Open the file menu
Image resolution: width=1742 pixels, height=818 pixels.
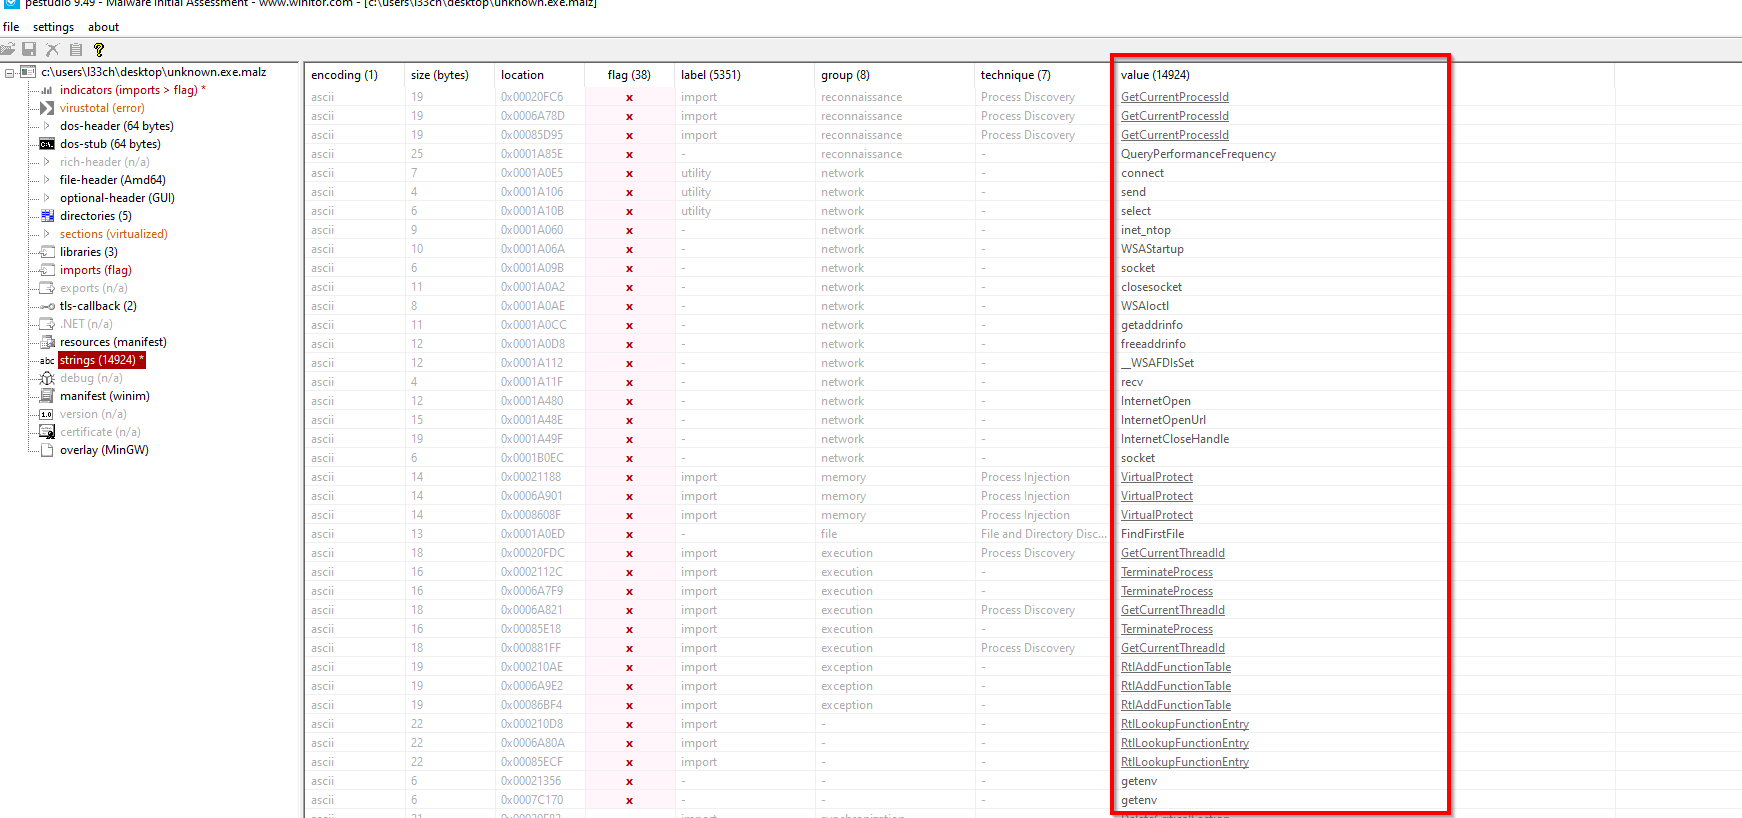tap(11, 27)
